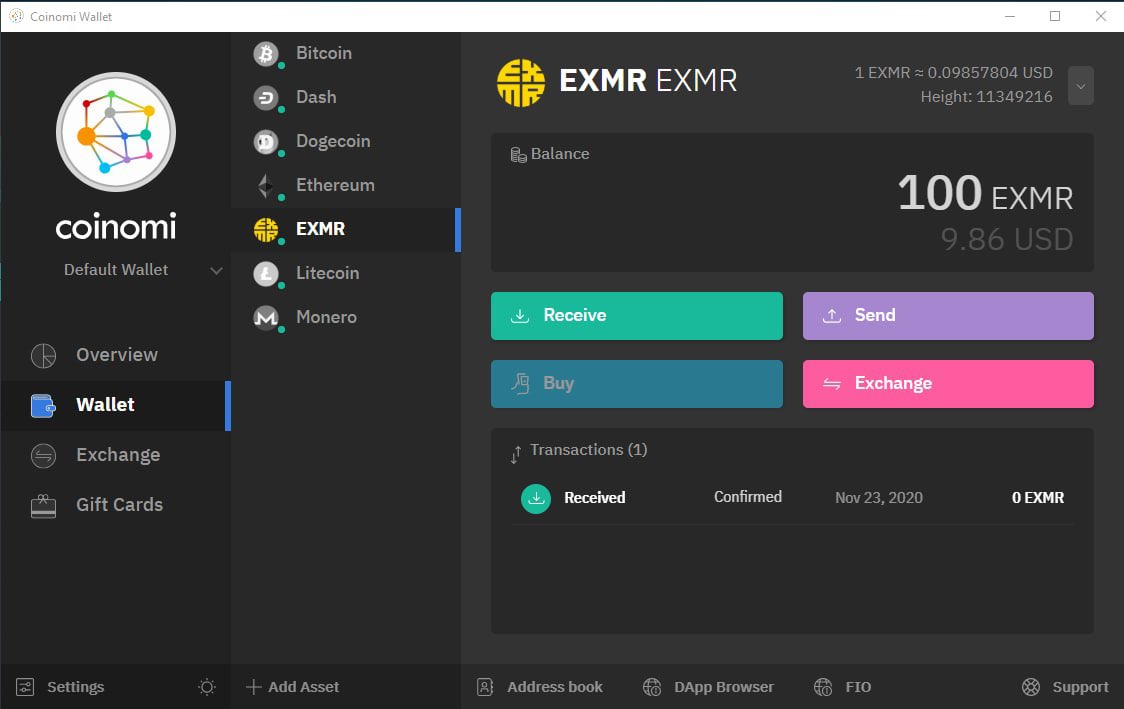1124x709 pixels.
Task: Click the Balance coins icon
Action: point(518,155)
